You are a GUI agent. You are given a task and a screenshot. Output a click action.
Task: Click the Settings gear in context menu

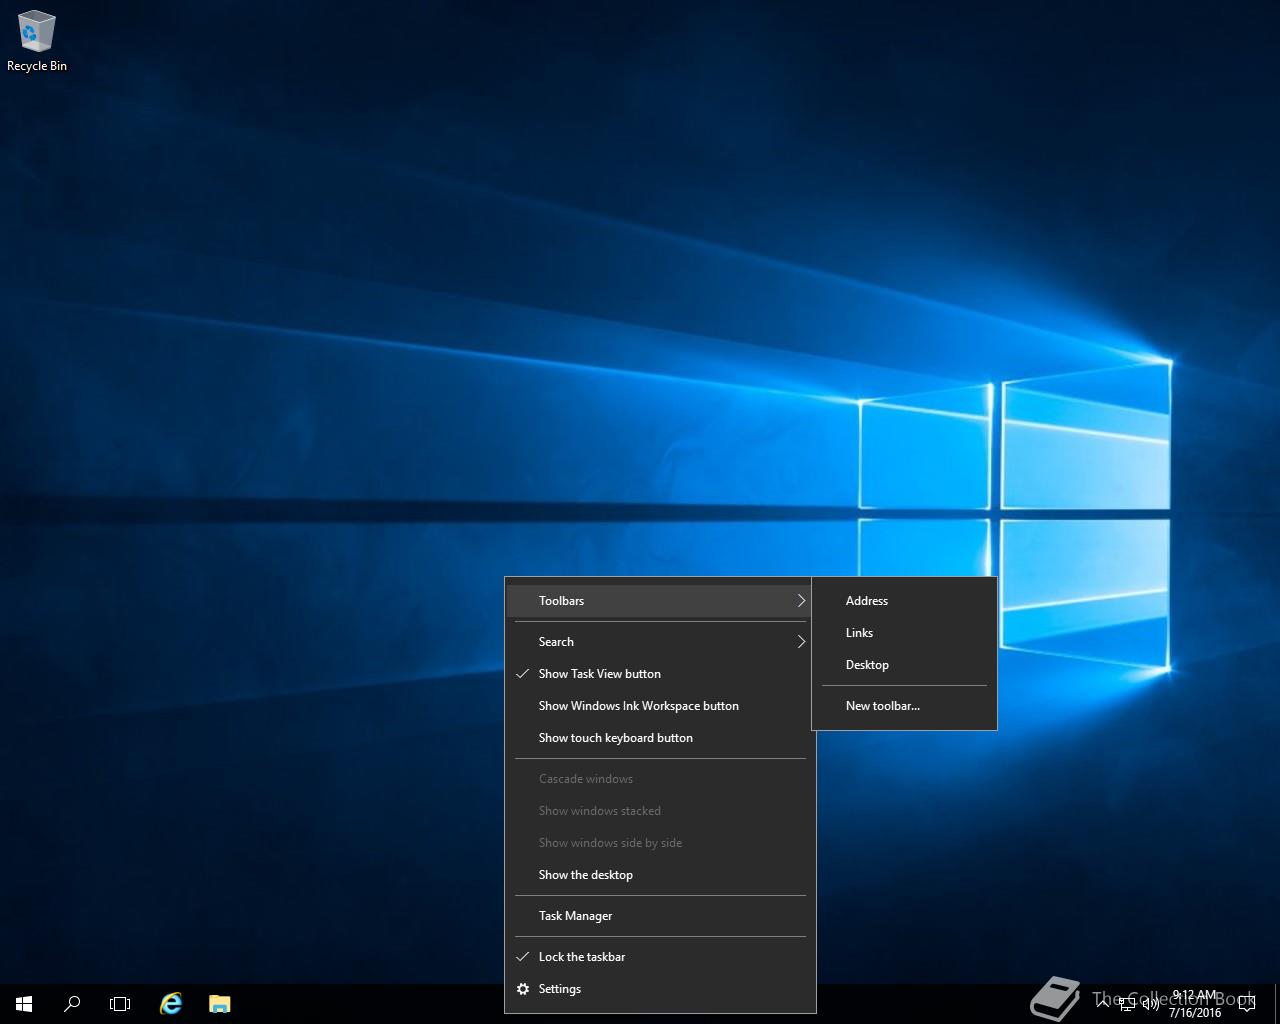tap(522, 989)
